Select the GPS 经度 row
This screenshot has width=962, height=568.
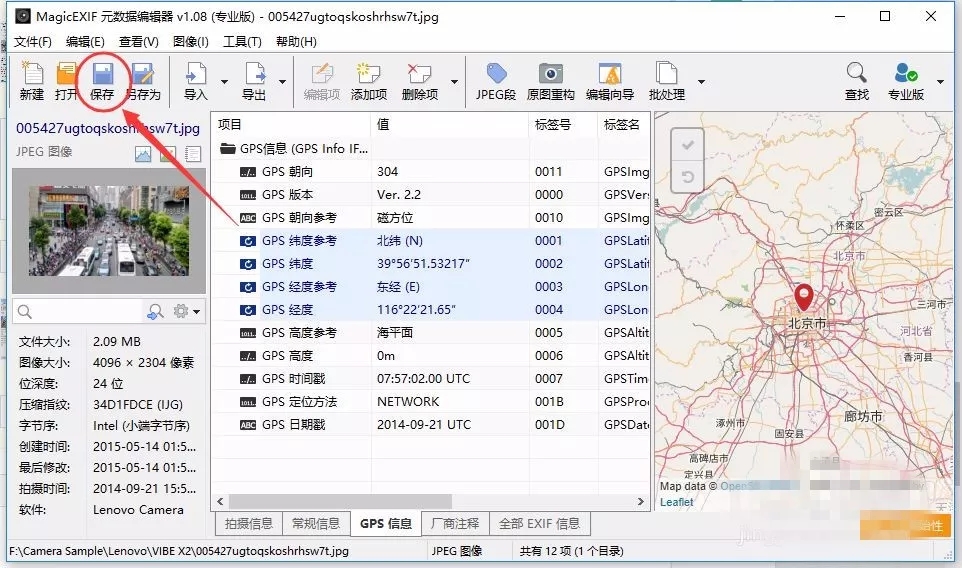tap(431, 310)
